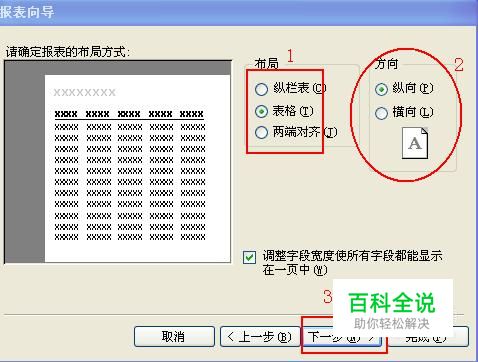Select the 两端对齐 layout radio button
The image size is (478, 362).
click(x=261, y=132)
